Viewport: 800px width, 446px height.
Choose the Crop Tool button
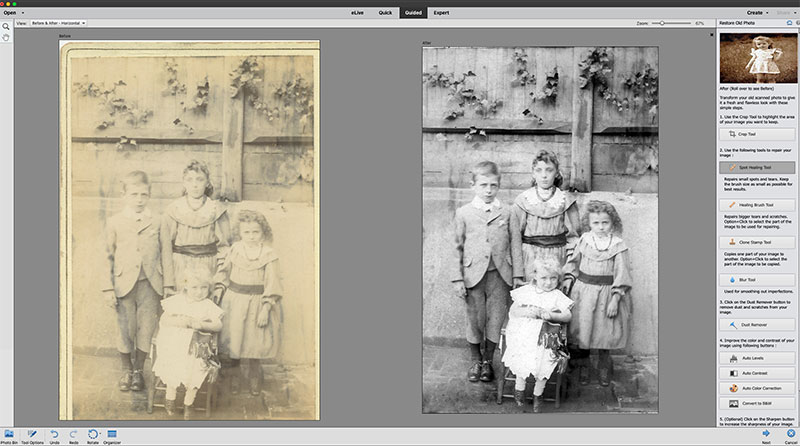[757, 134]
